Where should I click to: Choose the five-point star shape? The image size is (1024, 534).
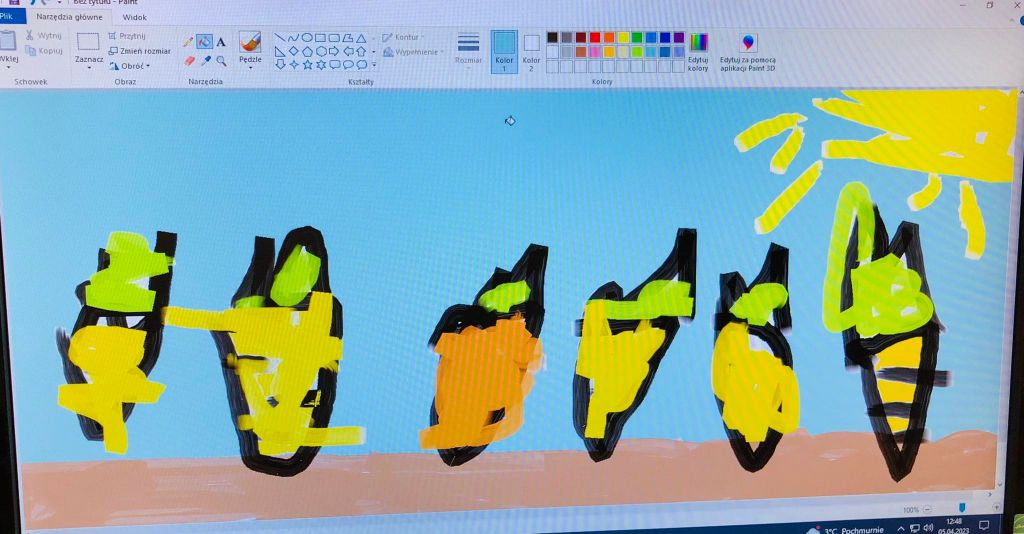pos(308,64)
